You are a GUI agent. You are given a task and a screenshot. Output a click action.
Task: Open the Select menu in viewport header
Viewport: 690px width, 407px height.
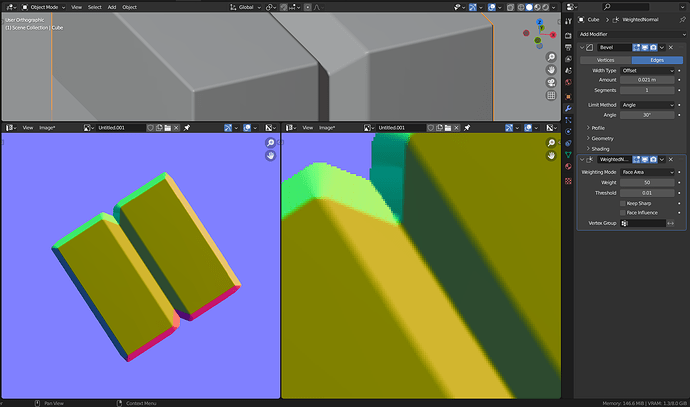coord(95,7)
